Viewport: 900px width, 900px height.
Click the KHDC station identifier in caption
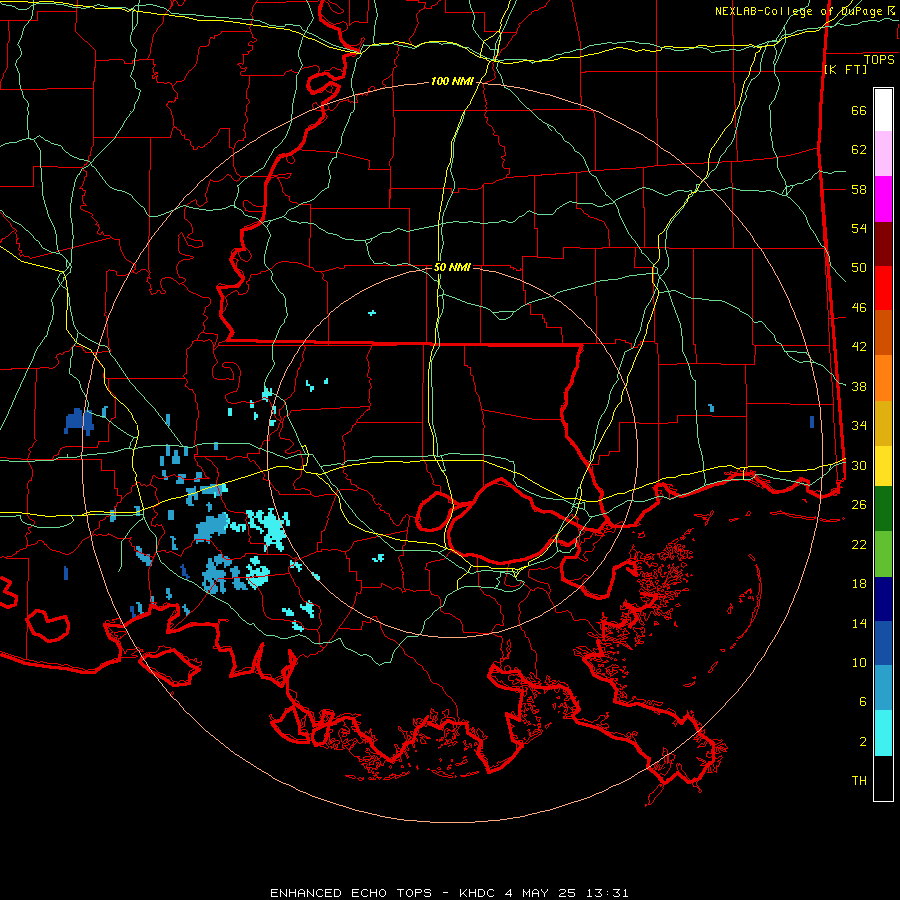point(479,893)
